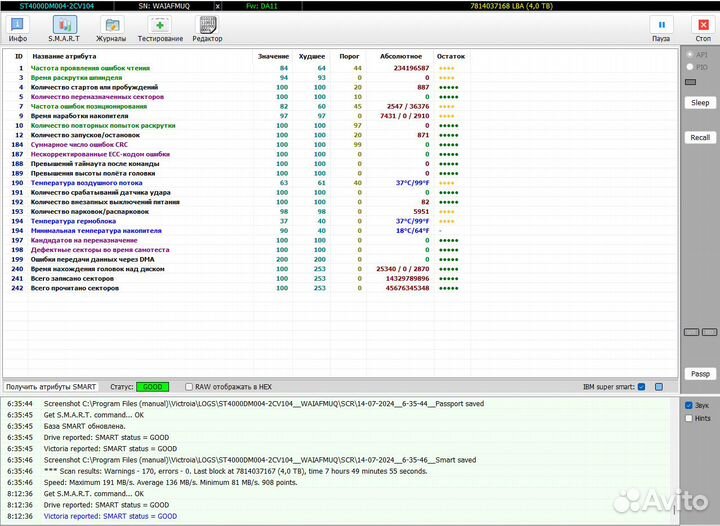Screen dimensions: 720x526
Task: Select the API radio button
Action: 688,55
